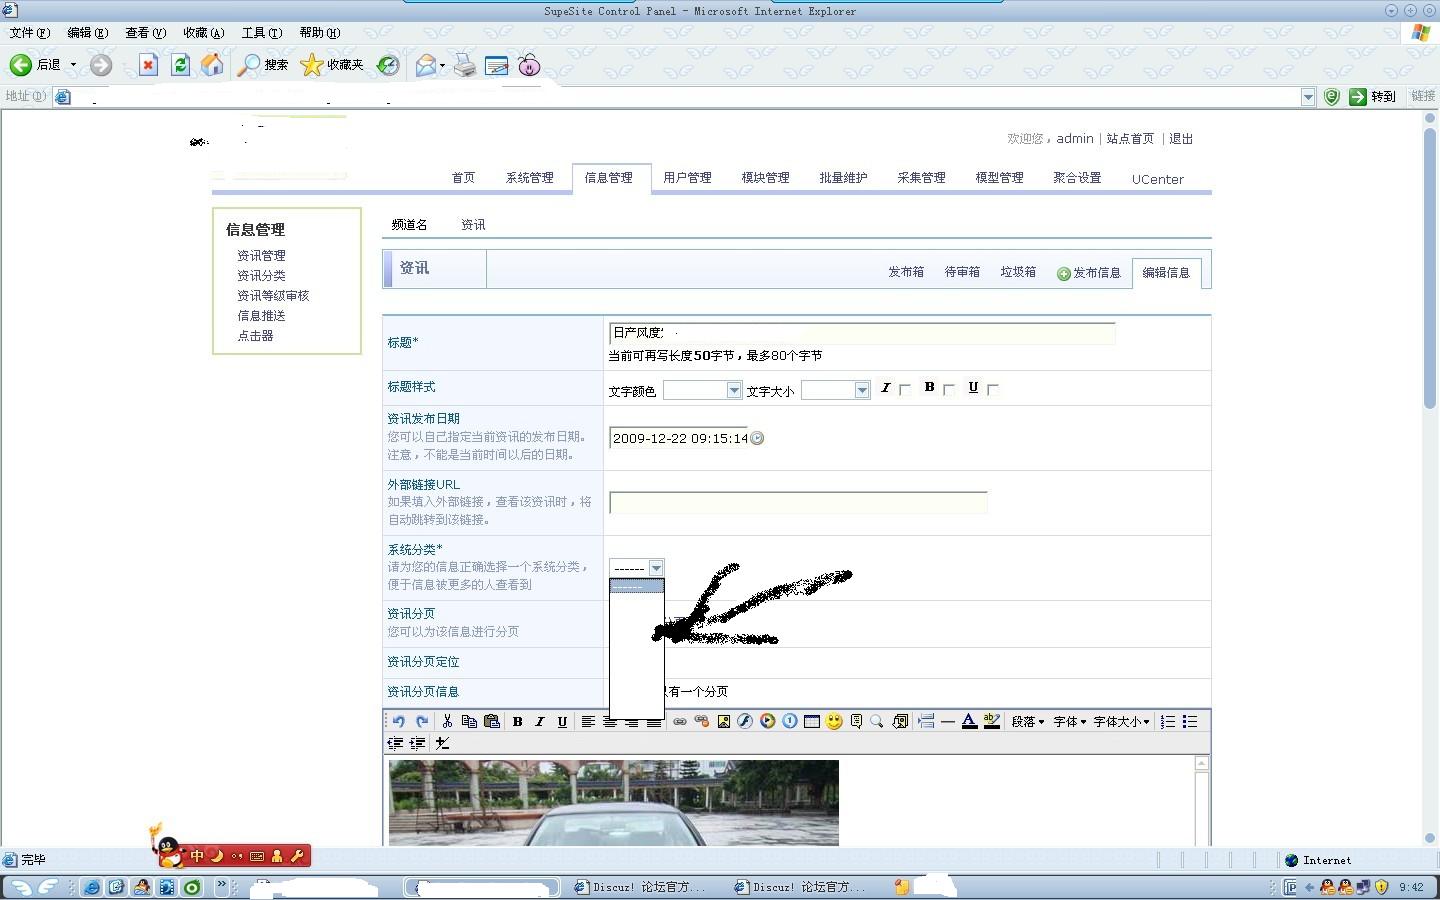Insert a horizontal rule line
The height and width of the screenshot is (900, 1440).
(948, 721)
